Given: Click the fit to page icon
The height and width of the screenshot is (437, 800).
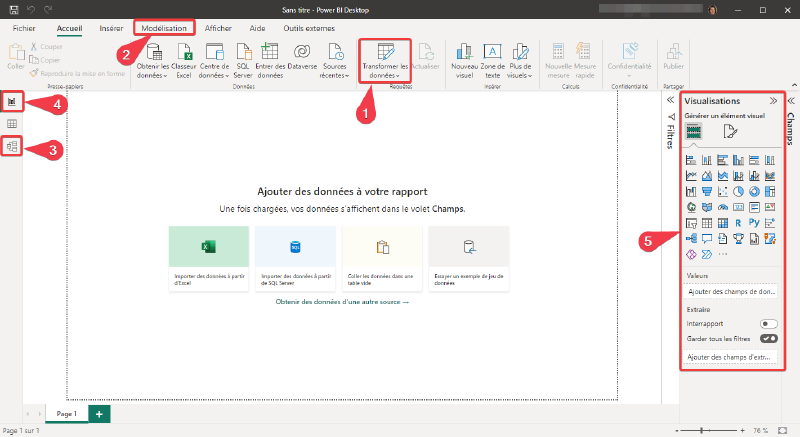Looking at the screenshot, I should point(783,431).
